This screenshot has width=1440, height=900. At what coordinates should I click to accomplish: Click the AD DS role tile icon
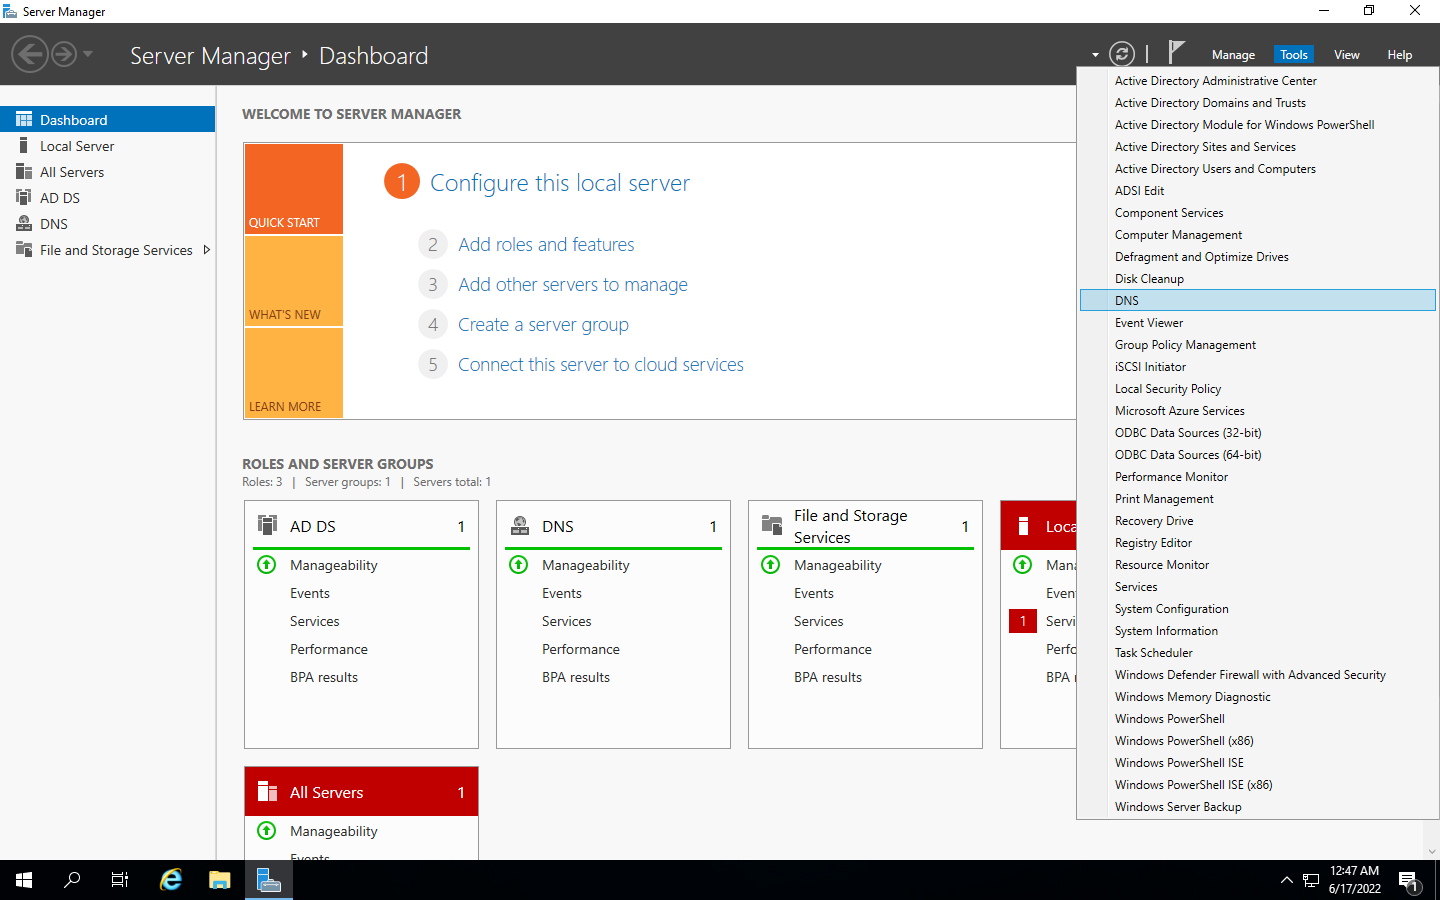point(266,525)
